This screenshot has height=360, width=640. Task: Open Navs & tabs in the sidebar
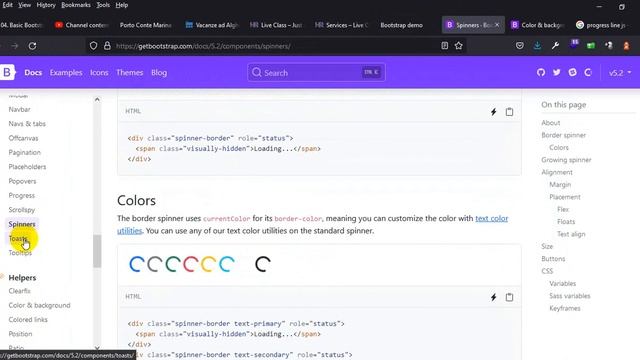[27, 124]
